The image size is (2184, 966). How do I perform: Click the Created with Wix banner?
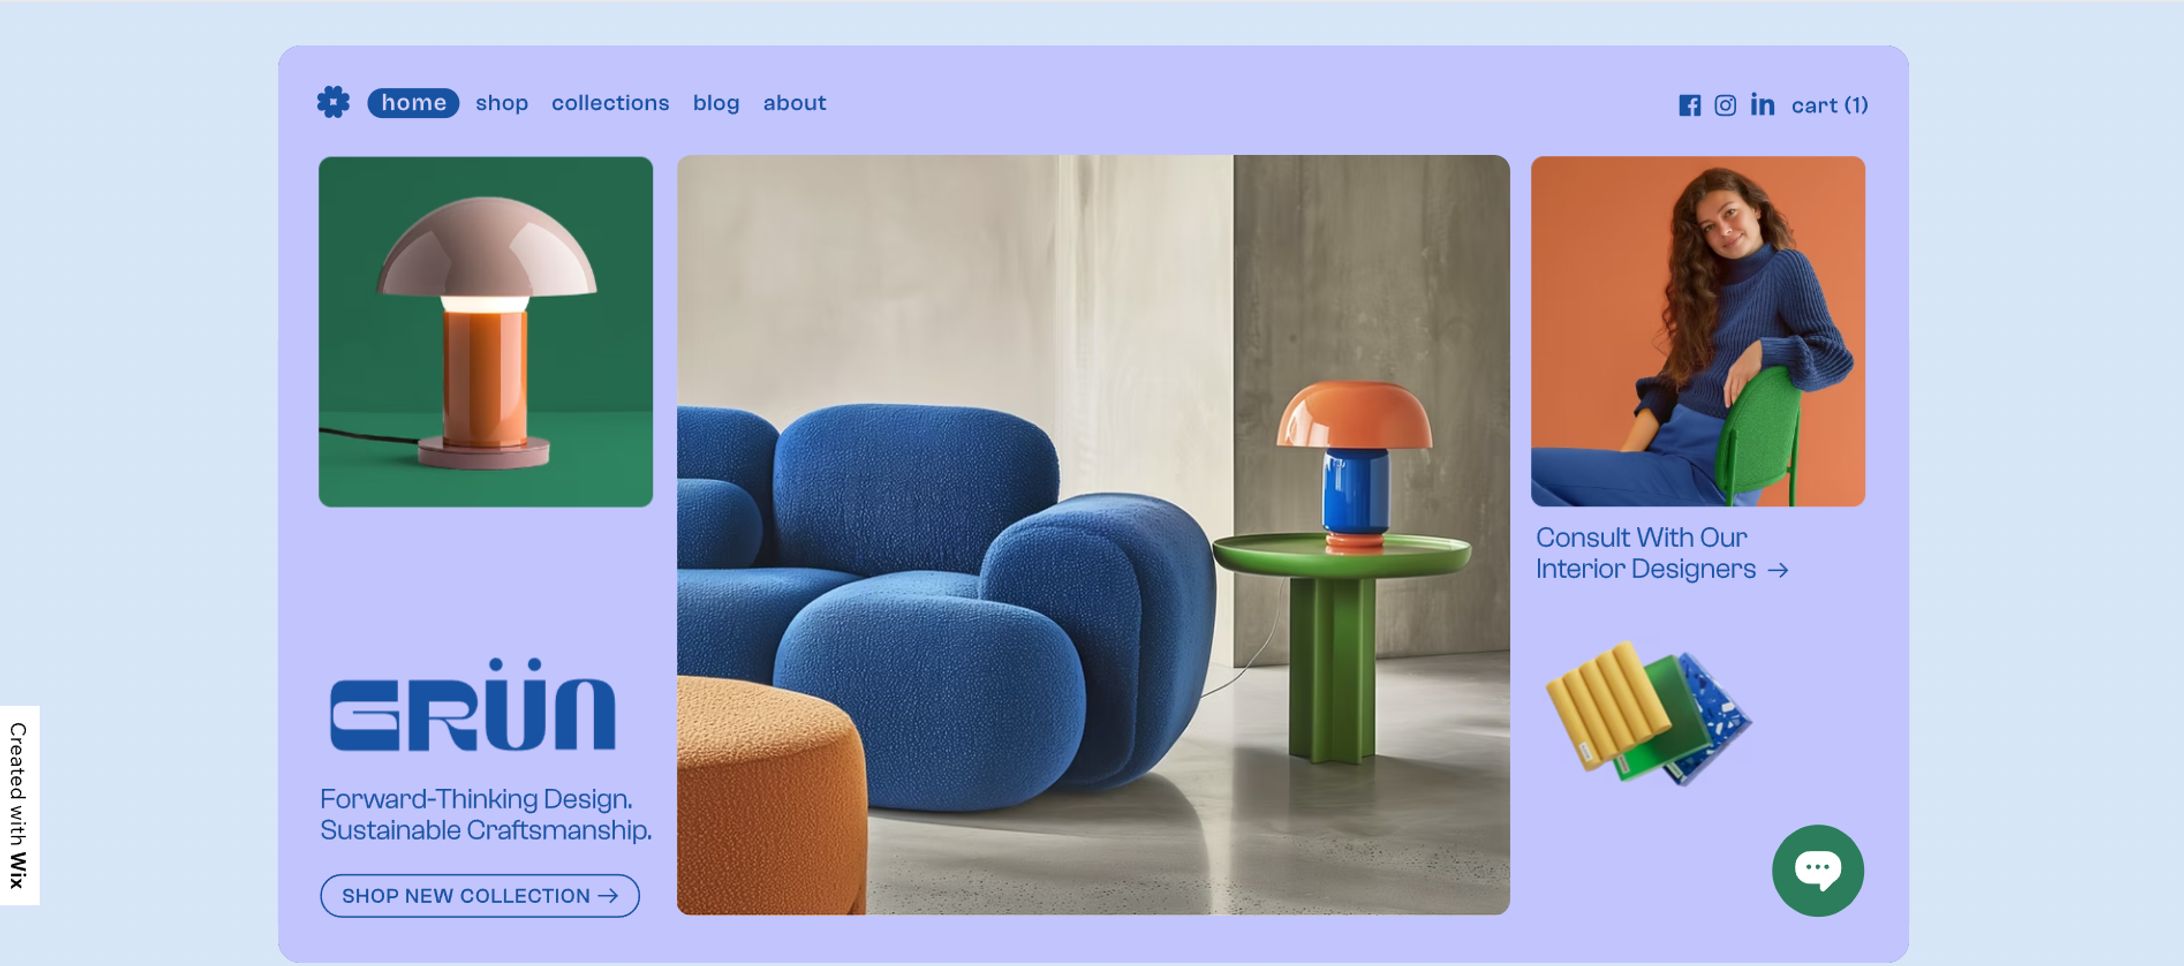click(19, 805)
